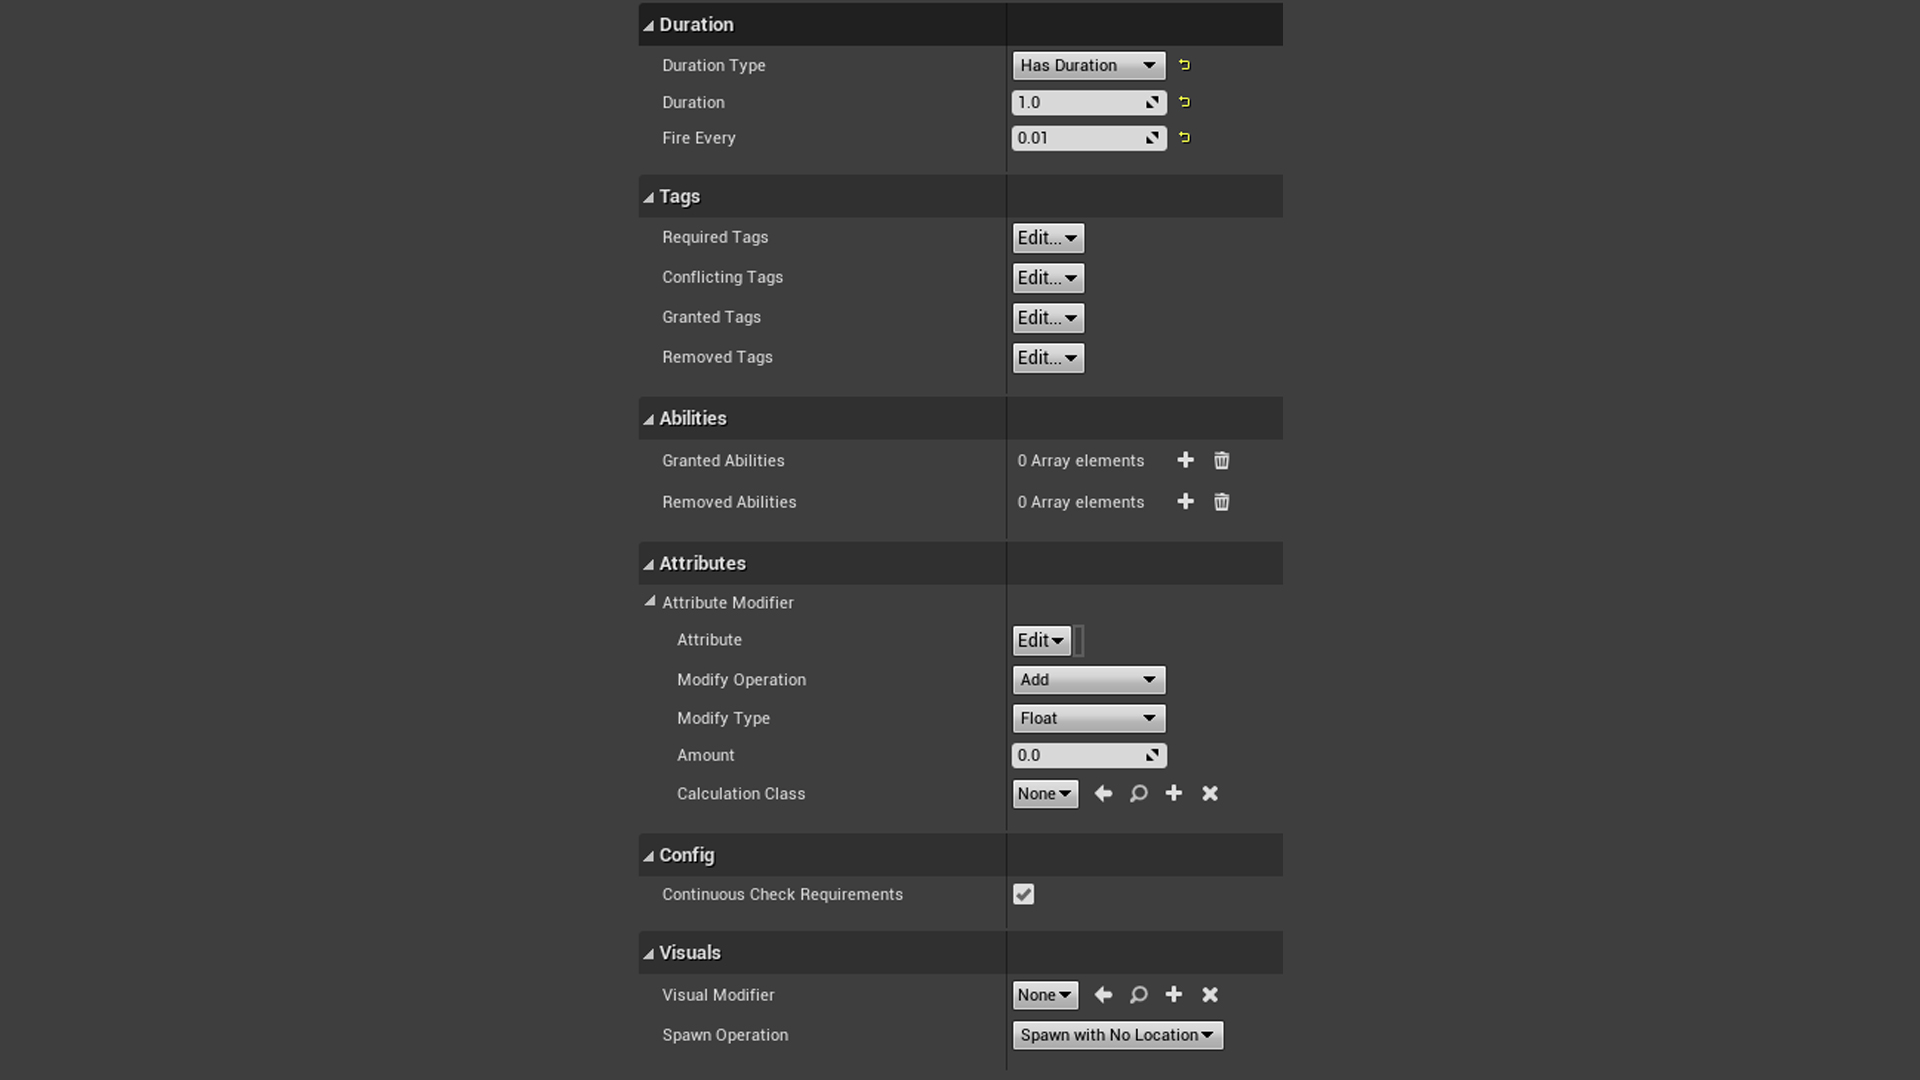Disable Continuous Check Requirements
The width and height of the screenshot is (1920, 1080).
click(x=1022, y=894)
